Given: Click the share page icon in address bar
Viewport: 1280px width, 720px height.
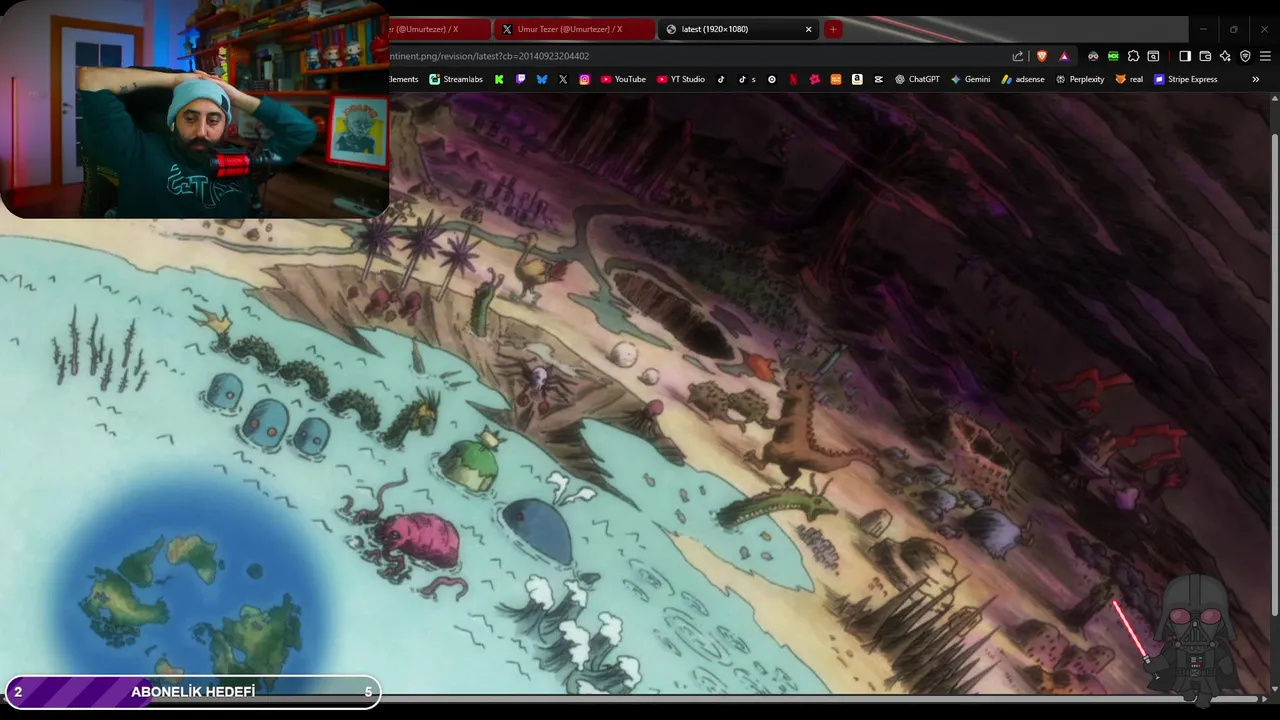Looking at the screenshot, I should click(1018, 56).
